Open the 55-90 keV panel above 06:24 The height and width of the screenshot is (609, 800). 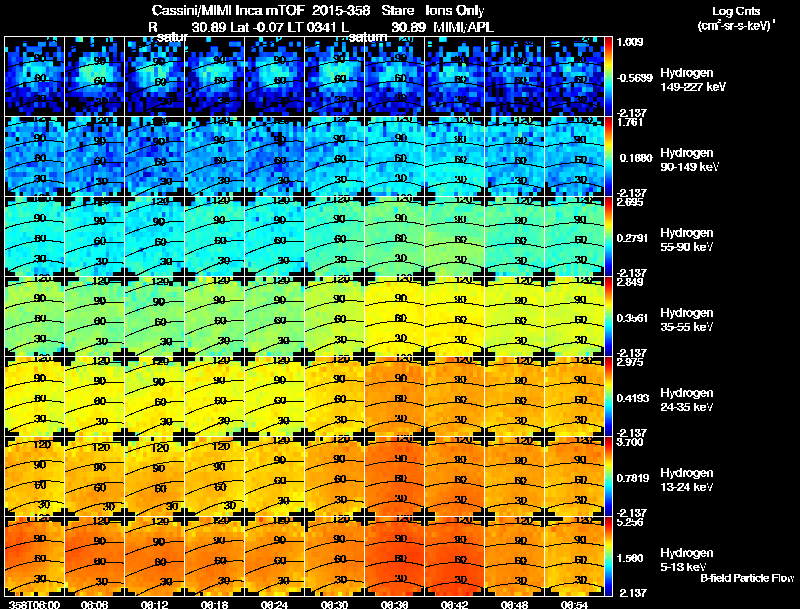click(274, 237)
